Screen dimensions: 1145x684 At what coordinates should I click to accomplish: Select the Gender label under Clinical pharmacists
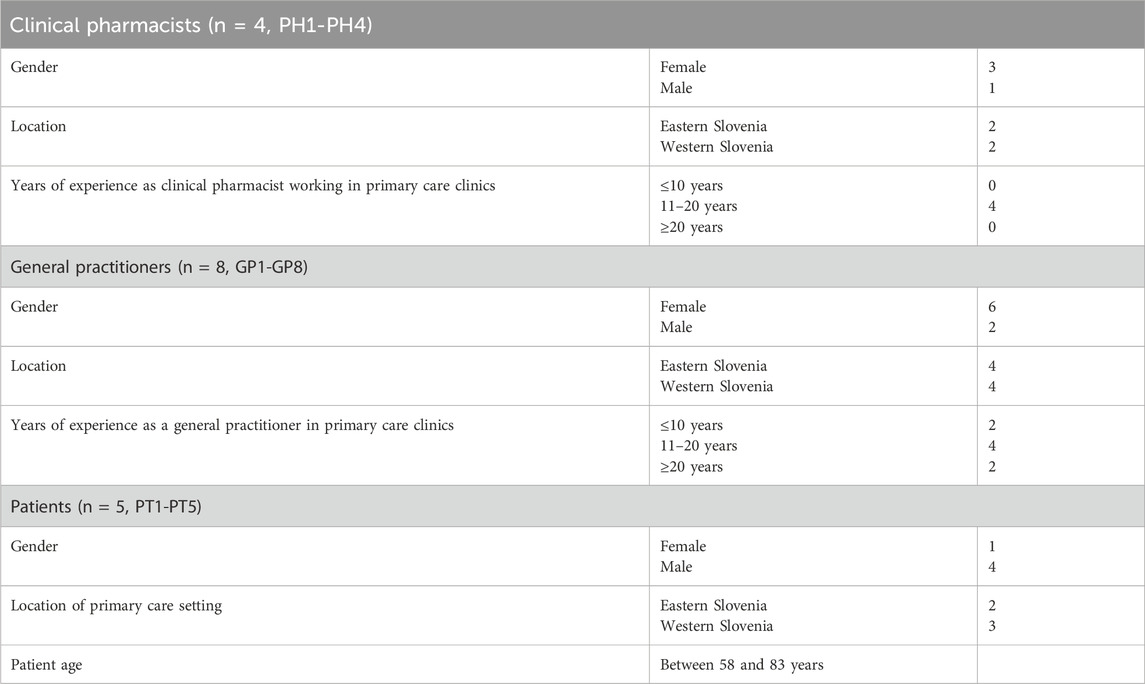35,68
